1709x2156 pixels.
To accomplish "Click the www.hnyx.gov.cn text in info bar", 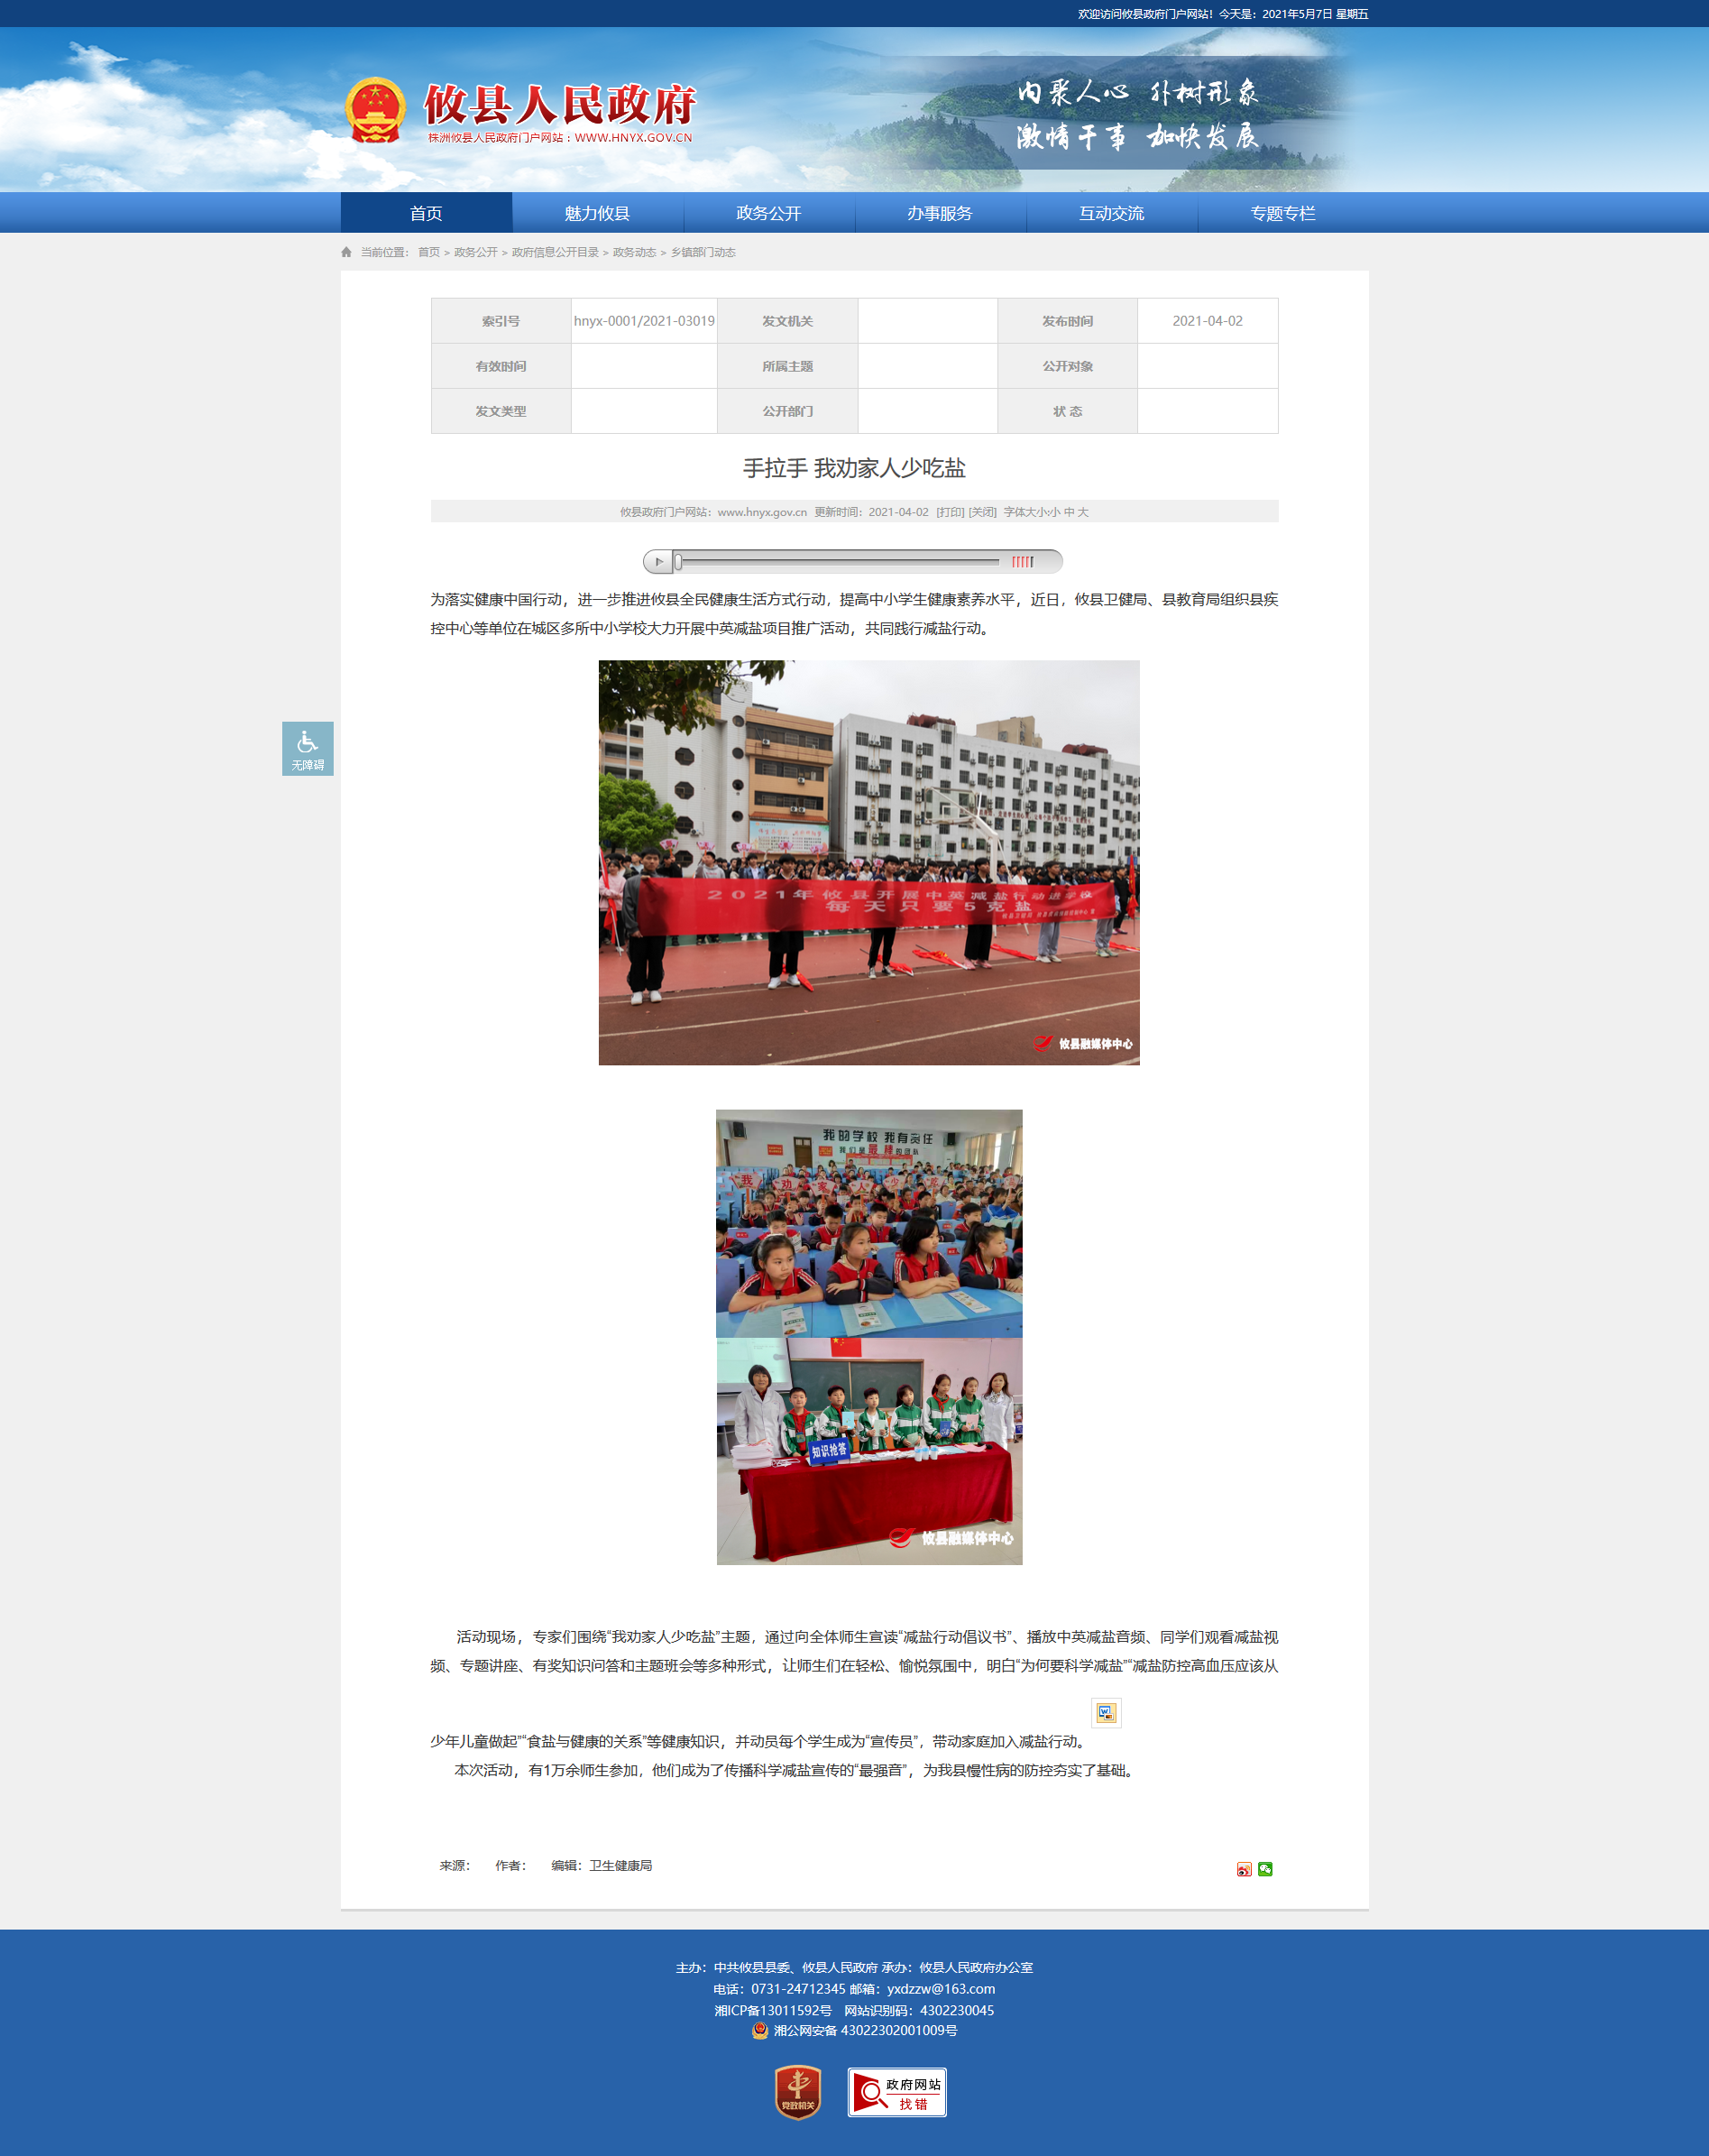I will [762, 512].
